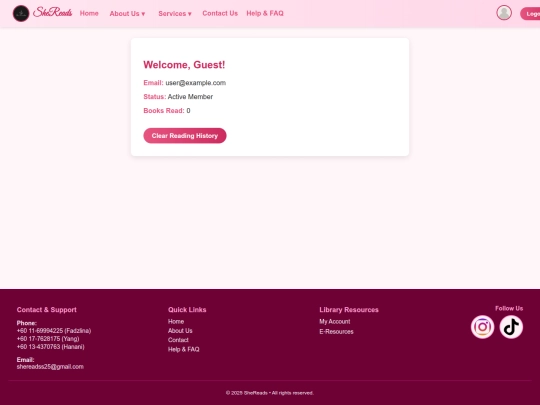Open the user profile avatar icon
Screen dimensions: 540x405
[504, 13]
